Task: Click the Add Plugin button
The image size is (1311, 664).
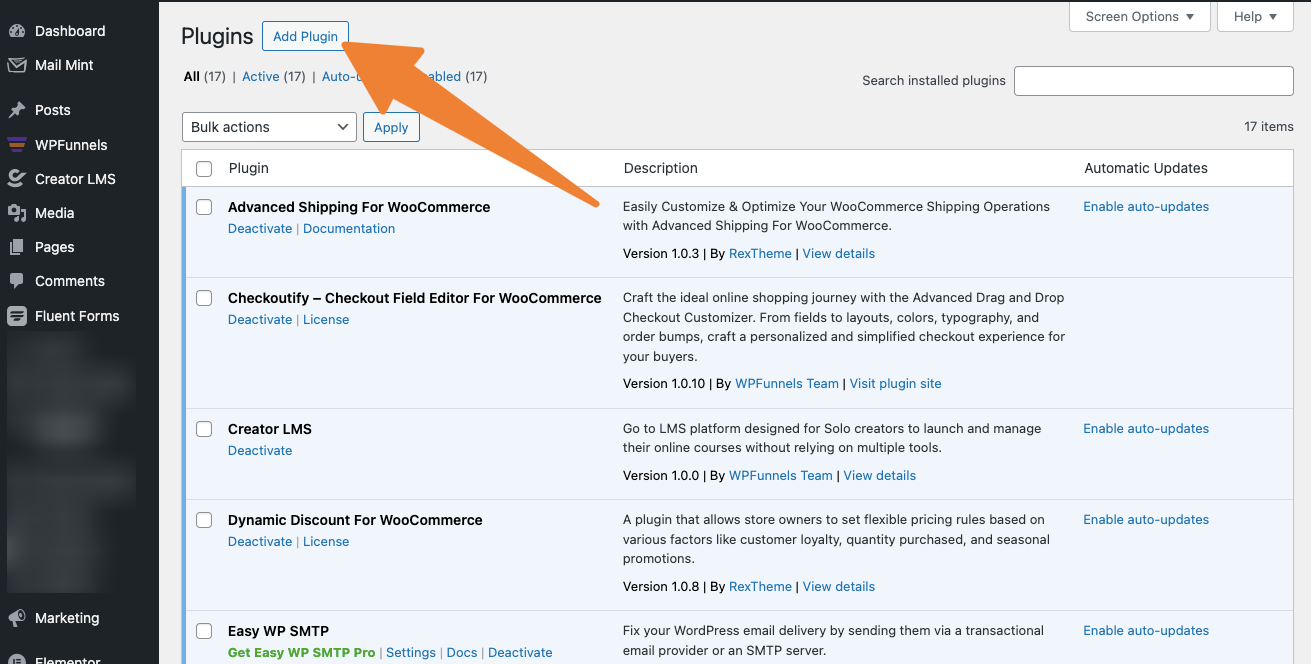Action: [305, 36]
